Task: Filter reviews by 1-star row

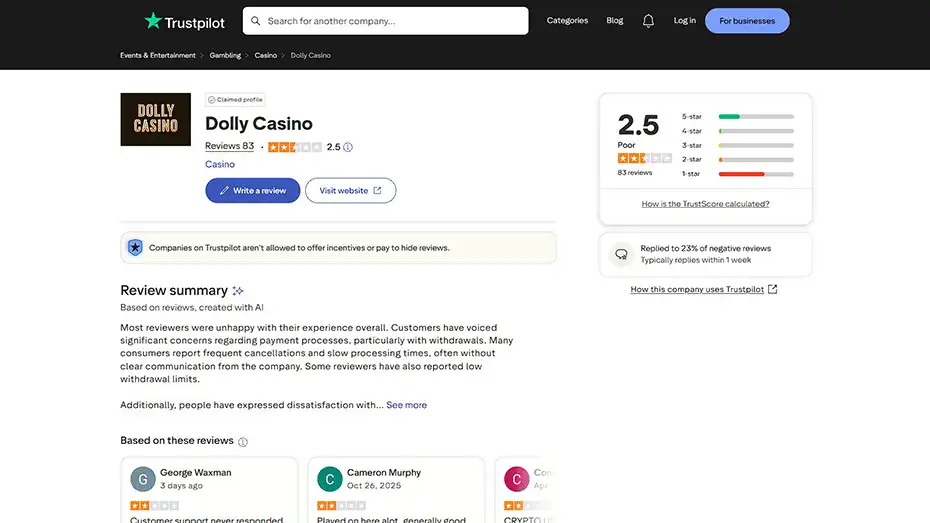Action: 737,174
